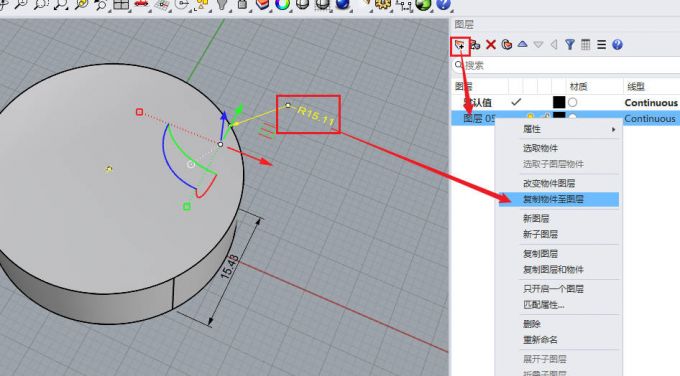Choose 重新命名 from the context menu
Image resolution: width=680 pixels, height=376 pixels.
540,340
